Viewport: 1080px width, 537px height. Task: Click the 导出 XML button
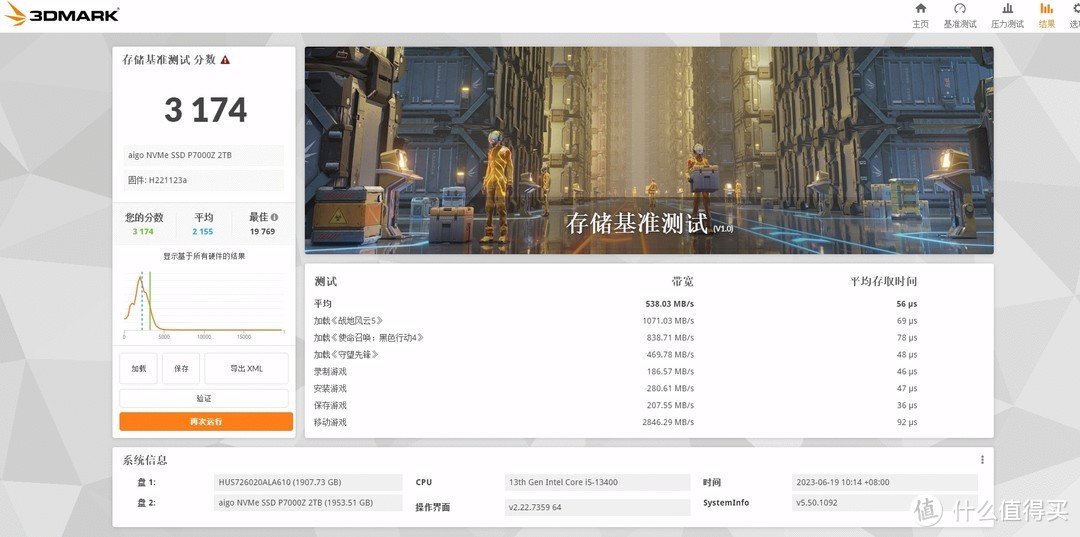point(247,368)
